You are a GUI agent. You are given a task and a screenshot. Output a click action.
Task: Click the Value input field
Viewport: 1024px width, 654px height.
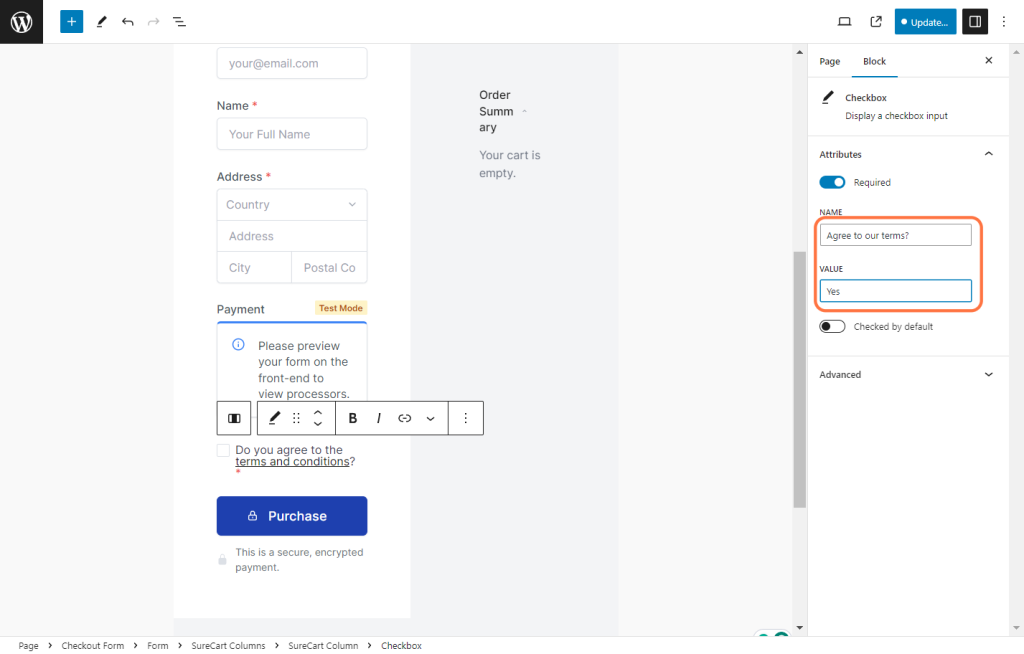coord(895,291)
